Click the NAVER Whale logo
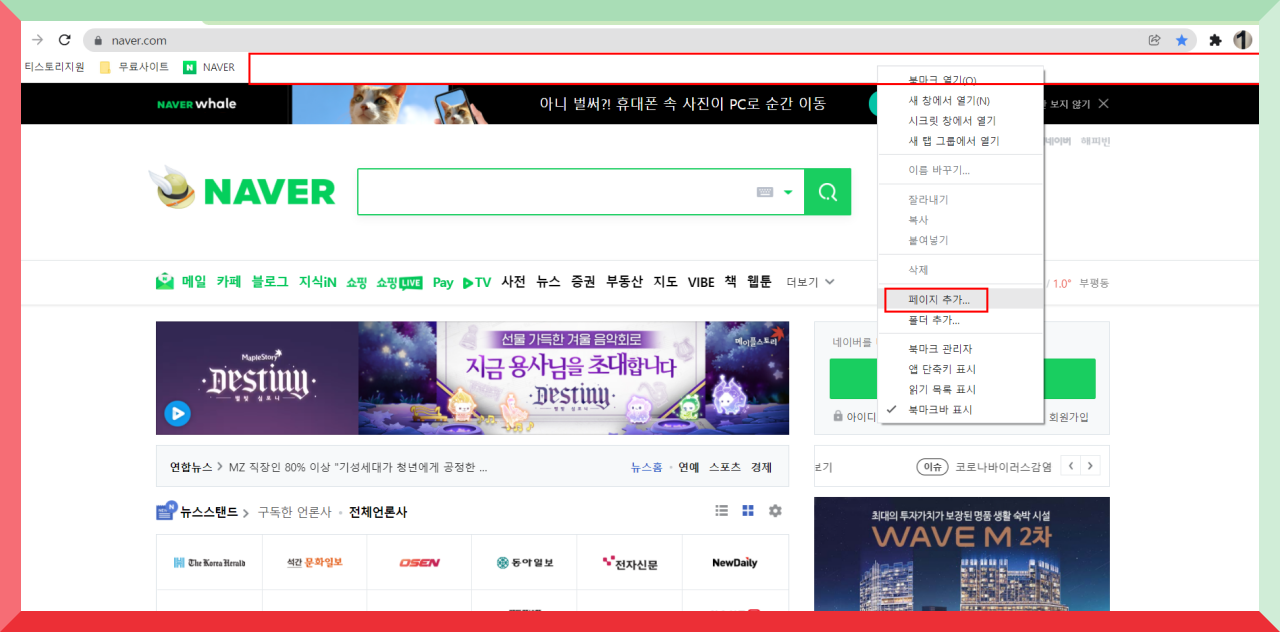This screenshot has height=632, width=1280. [x=196, y=103]
